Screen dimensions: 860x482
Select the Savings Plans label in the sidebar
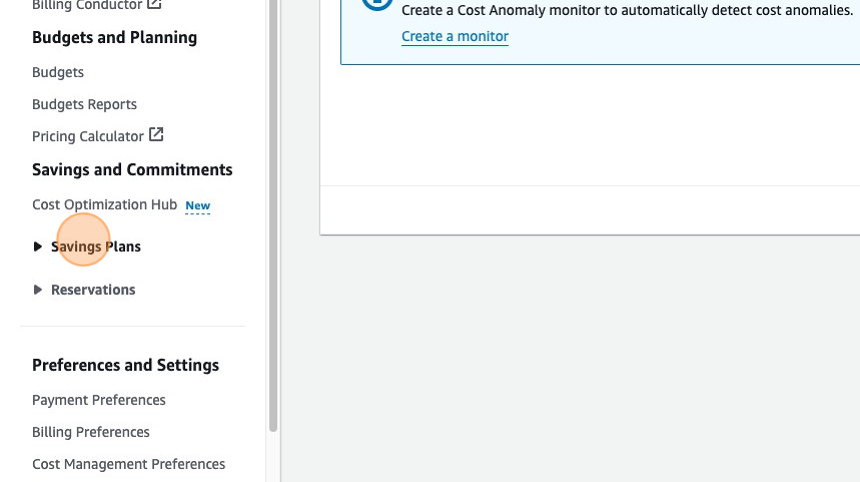click(x=96, y=247)
